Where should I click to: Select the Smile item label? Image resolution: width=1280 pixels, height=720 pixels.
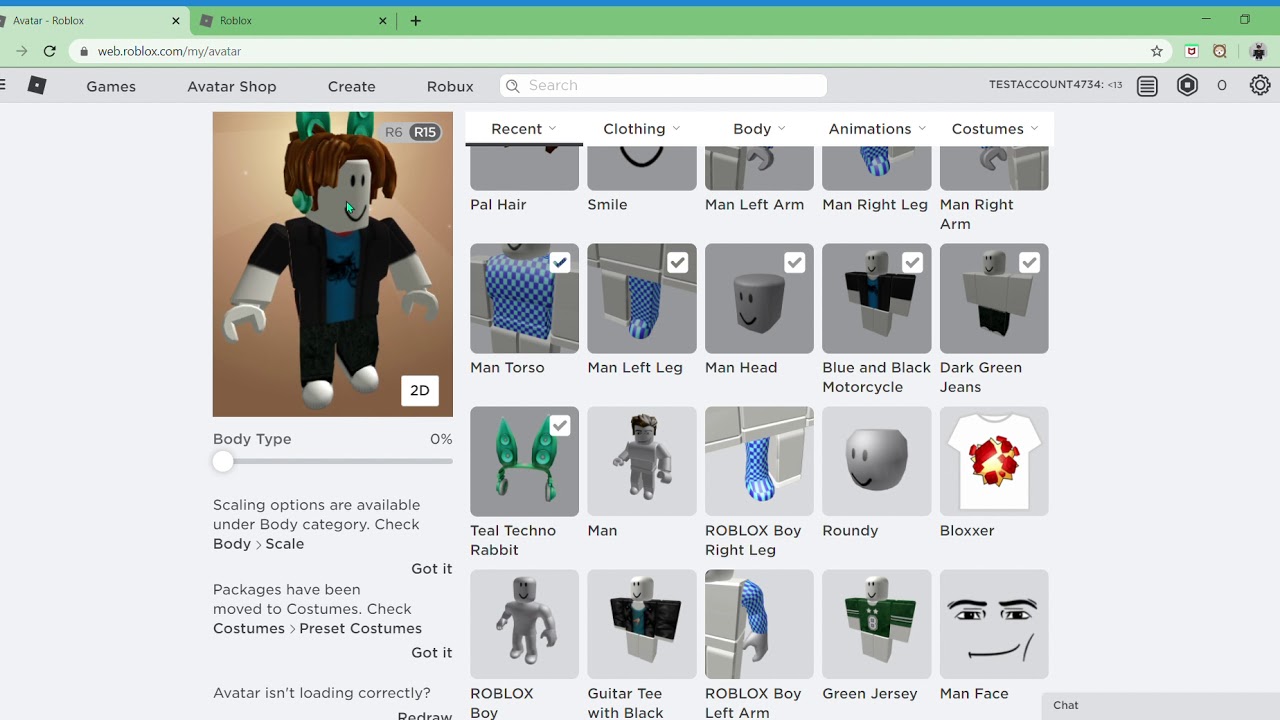[x=608, y=205]
